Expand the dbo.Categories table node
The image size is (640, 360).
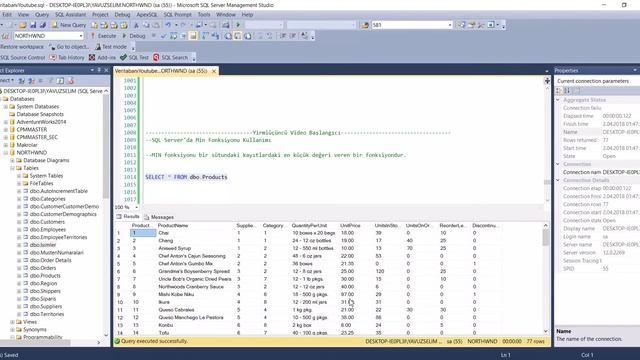(x=19, y=199)
